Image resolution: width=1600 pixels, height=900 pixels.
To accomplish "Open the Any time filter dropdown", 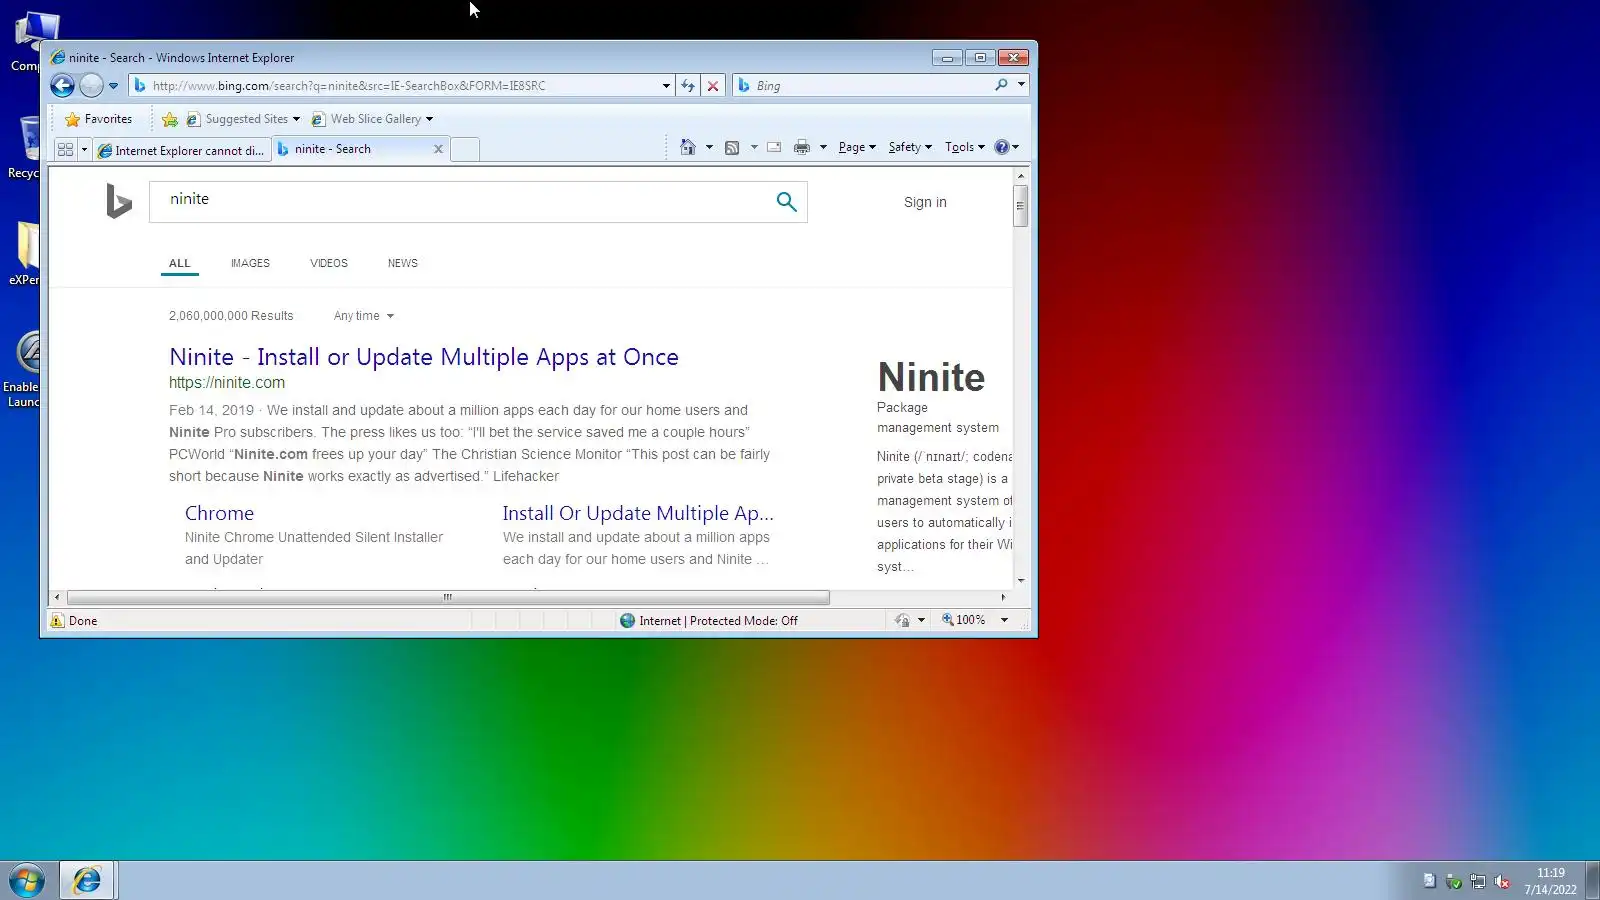I will coord(364,316).
